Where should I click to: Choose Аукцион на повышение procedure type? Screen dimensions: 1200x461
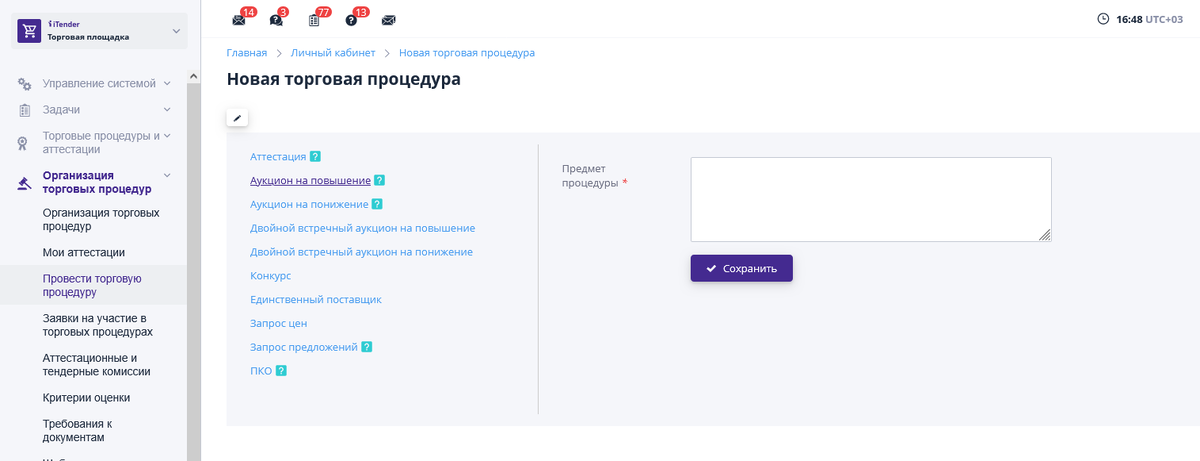coord(310,181)
